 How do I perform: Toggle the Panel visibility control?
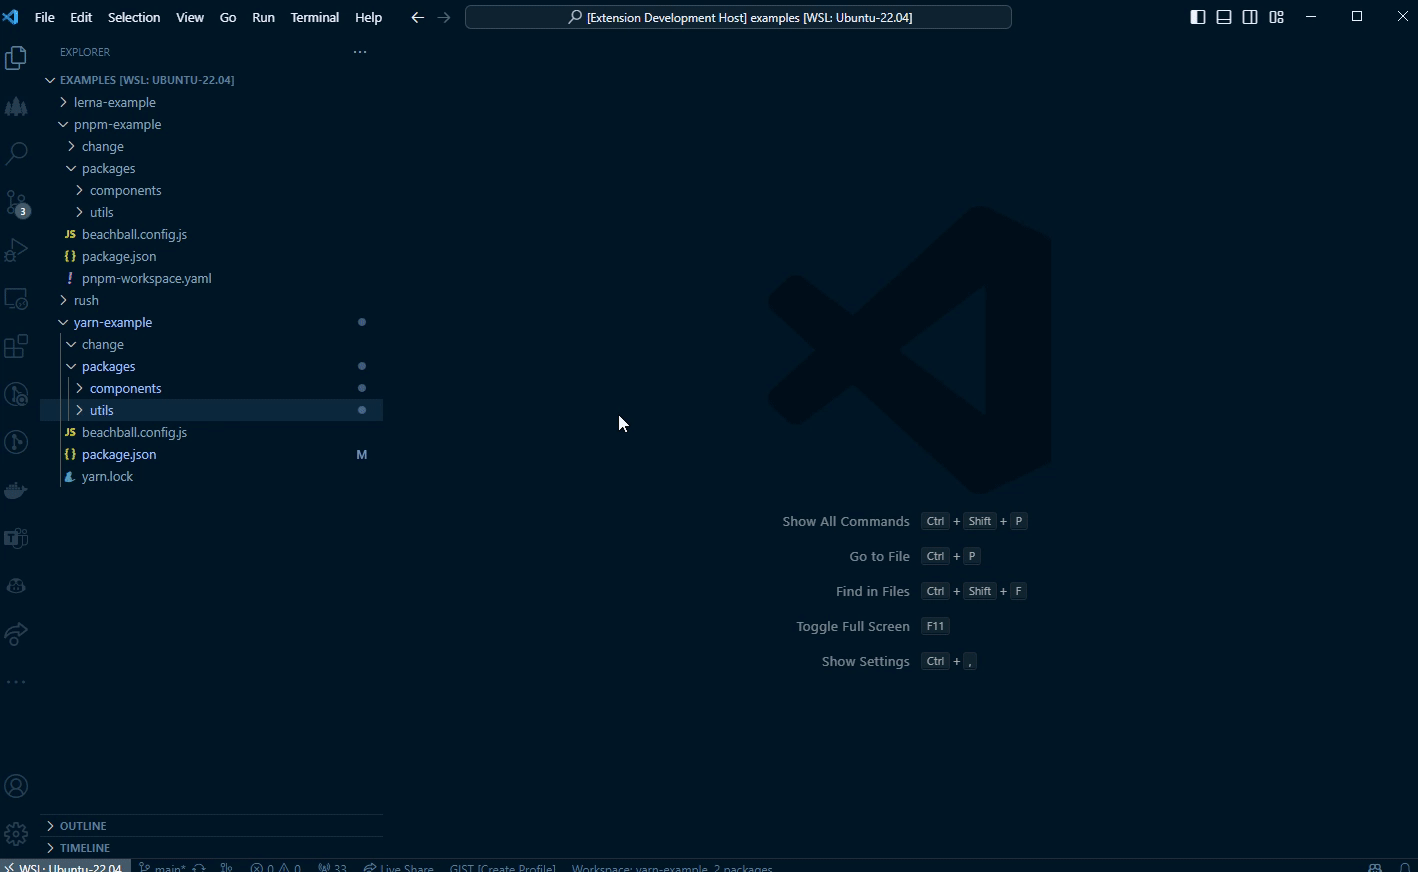(x=1224, y=17)
